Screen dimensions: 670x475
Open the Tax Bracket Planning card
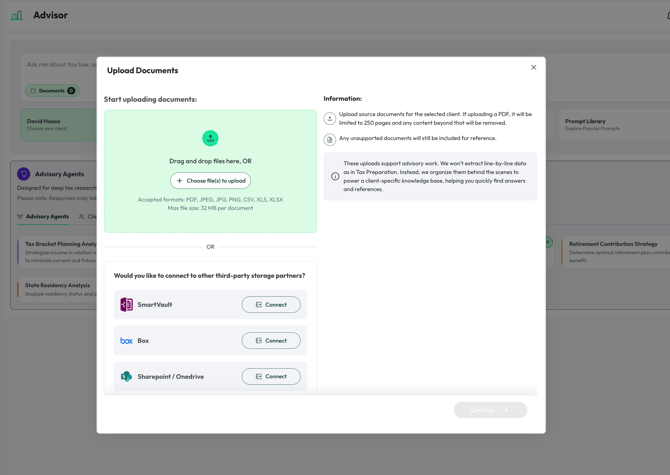pos(57,252)
